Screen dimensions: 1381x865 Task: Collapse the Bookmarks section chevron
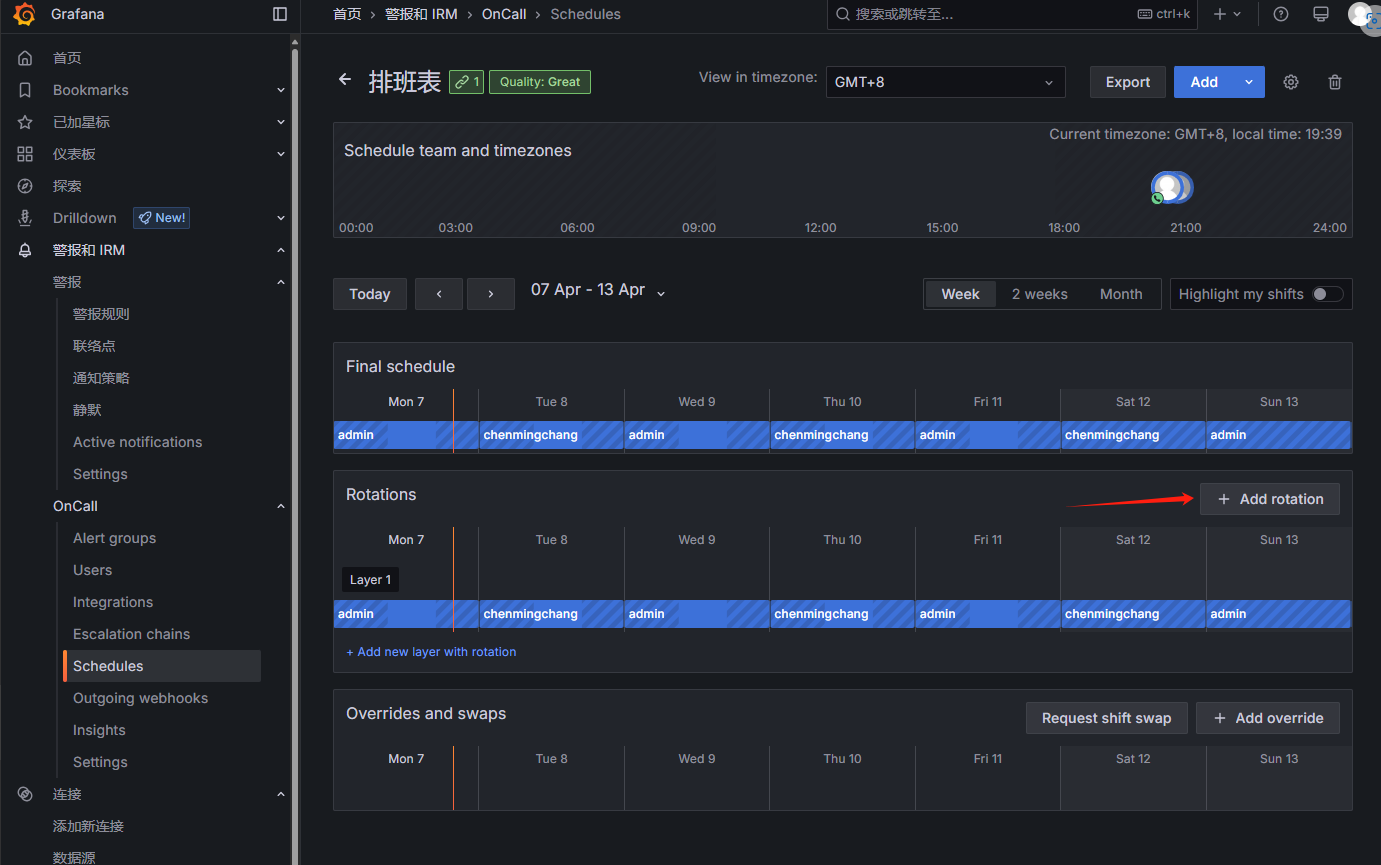point(281,90)
